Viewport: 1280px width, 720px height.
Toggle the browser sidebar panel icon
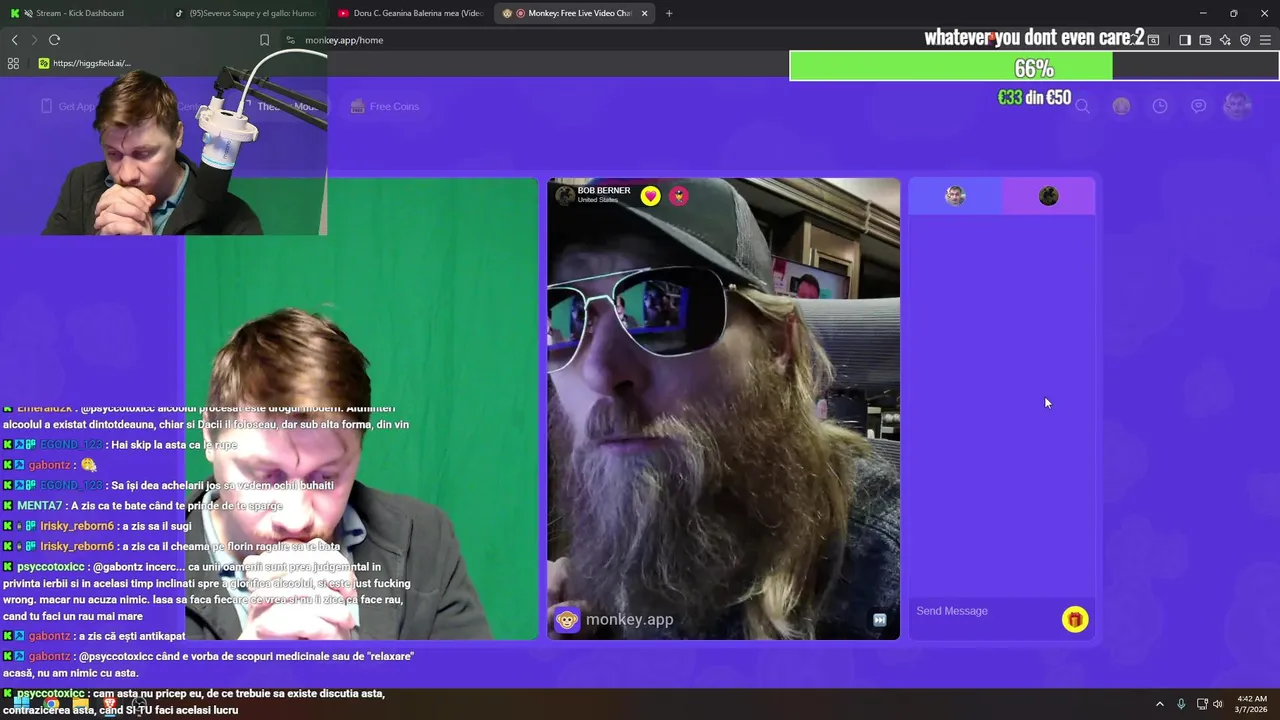click(1185, 40)
